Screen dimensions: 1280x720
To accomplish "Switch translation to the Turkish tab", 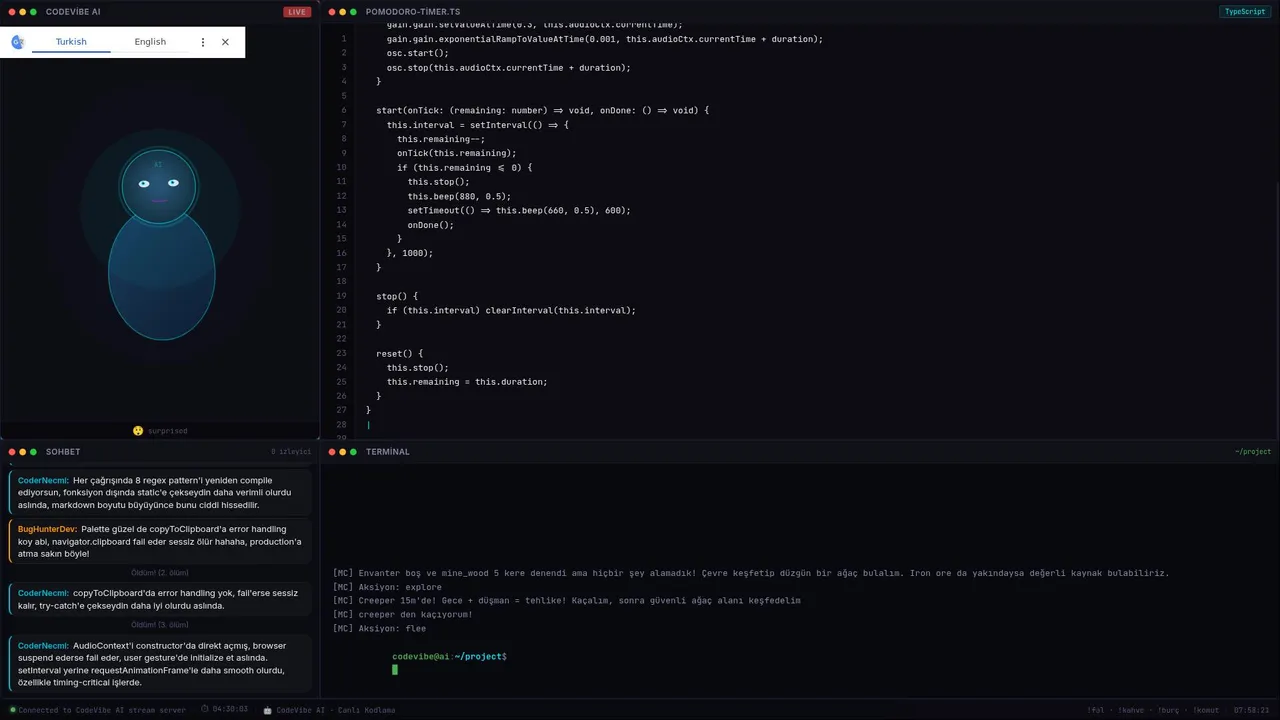I will coord(71,42).
